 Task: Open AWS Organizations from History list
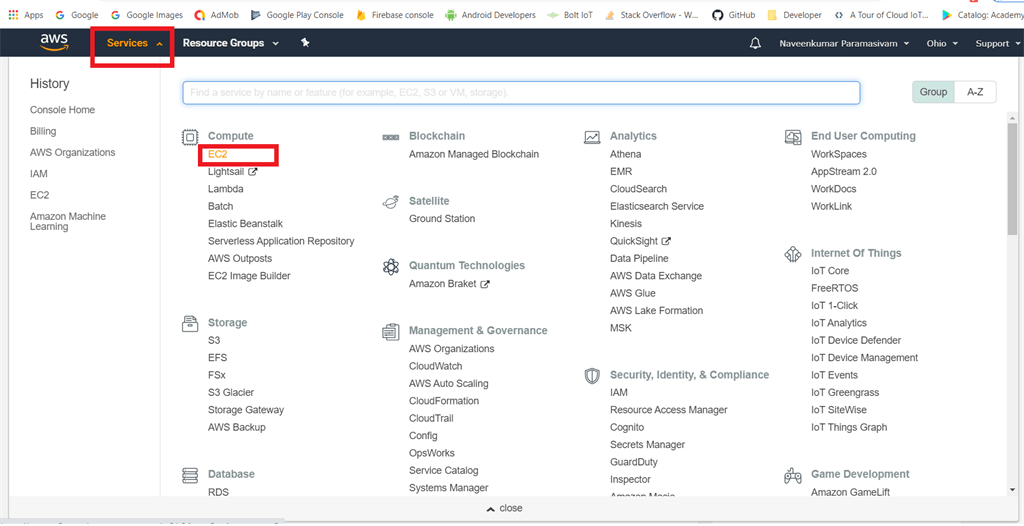tap(72, 152)
